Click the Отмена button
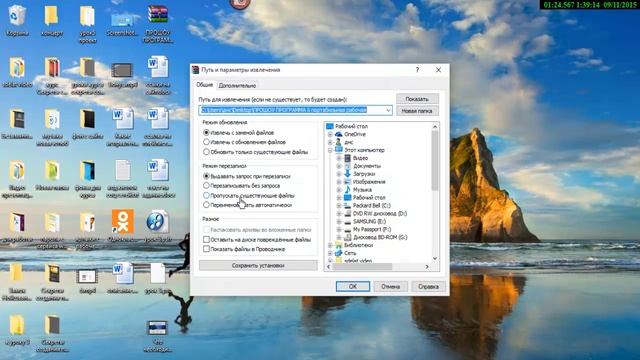Screen dimensions: 640x360 pos(391,287)
